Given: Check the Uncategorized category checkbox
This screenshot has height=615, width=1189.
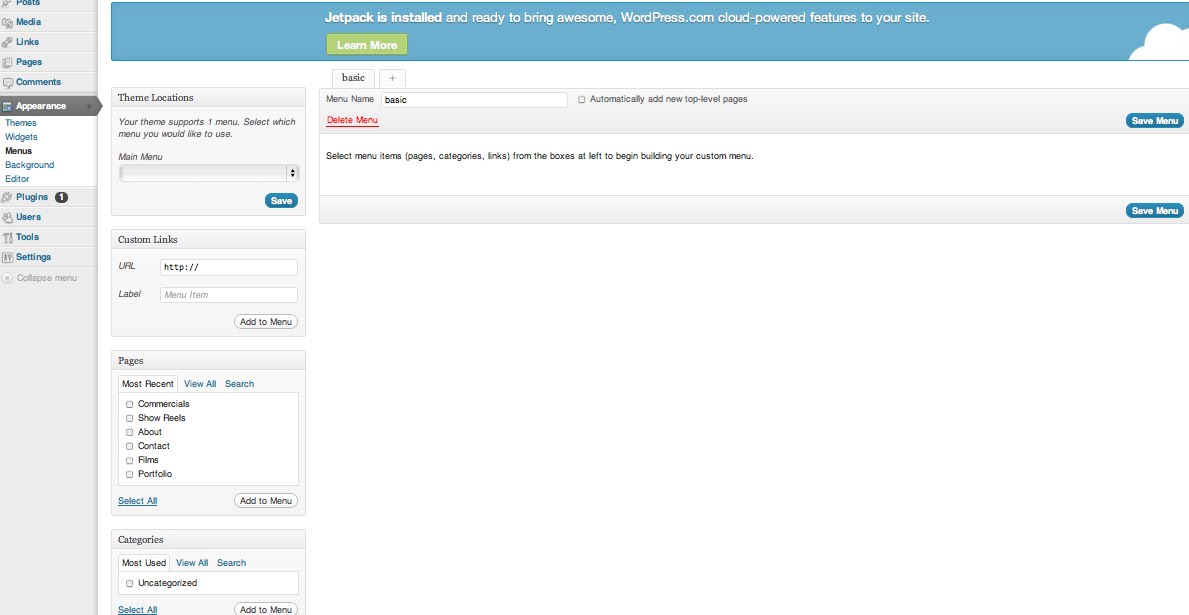Looking at the screenshot, I should click(130, 584).
